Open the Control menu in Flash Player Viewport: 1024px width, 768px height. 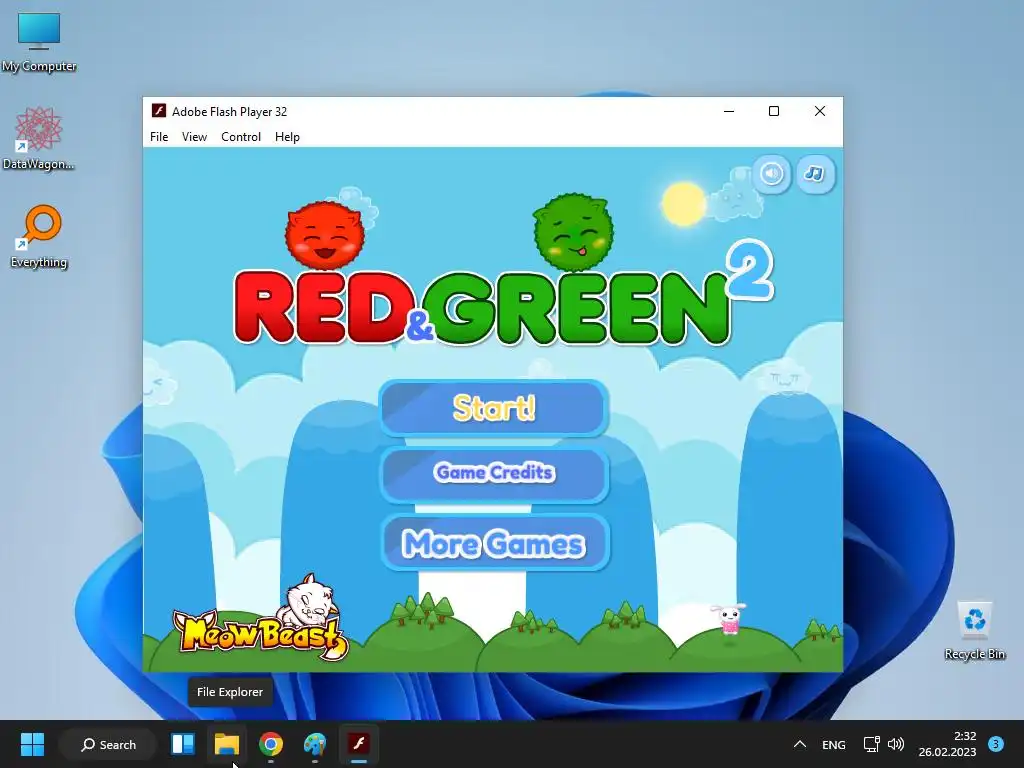[x=241, y=136]
